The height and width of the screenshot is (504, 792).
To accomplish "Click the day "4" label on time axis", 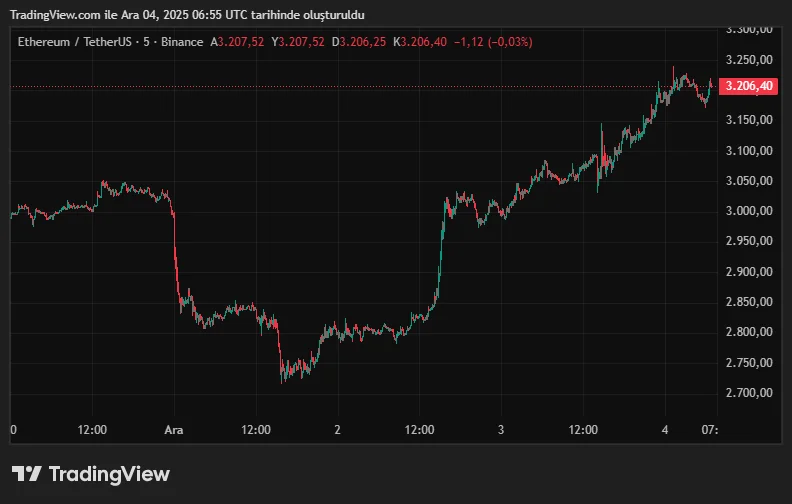I will coord(664,429).
